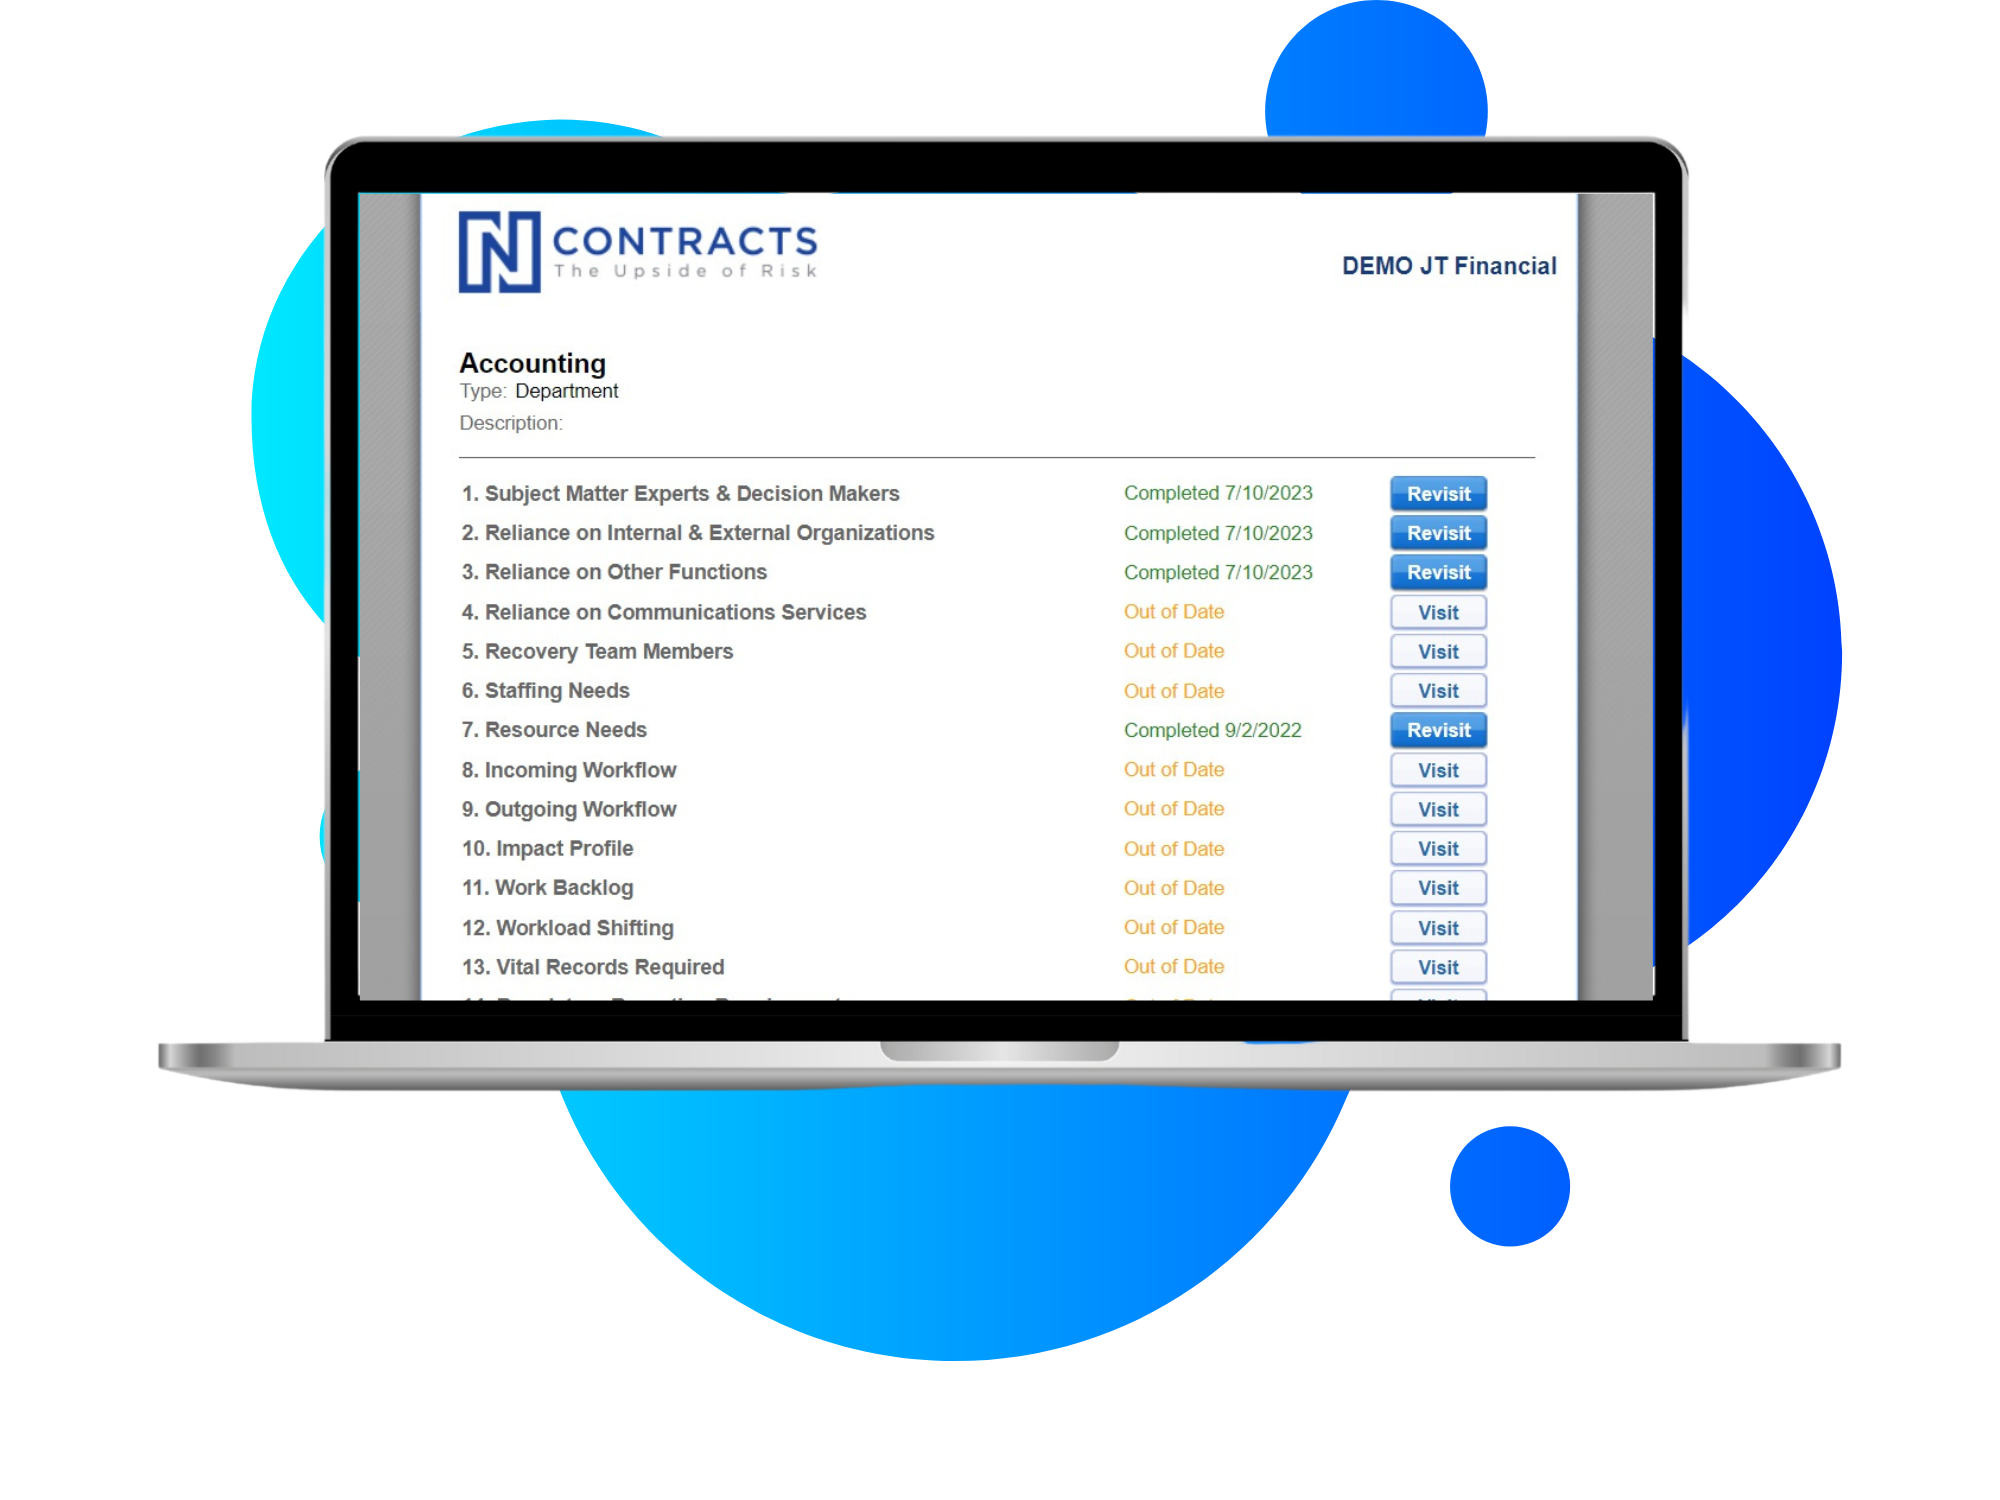Click Visit button for Impact Profile

pyautogui.click(x=1435, y=849)
